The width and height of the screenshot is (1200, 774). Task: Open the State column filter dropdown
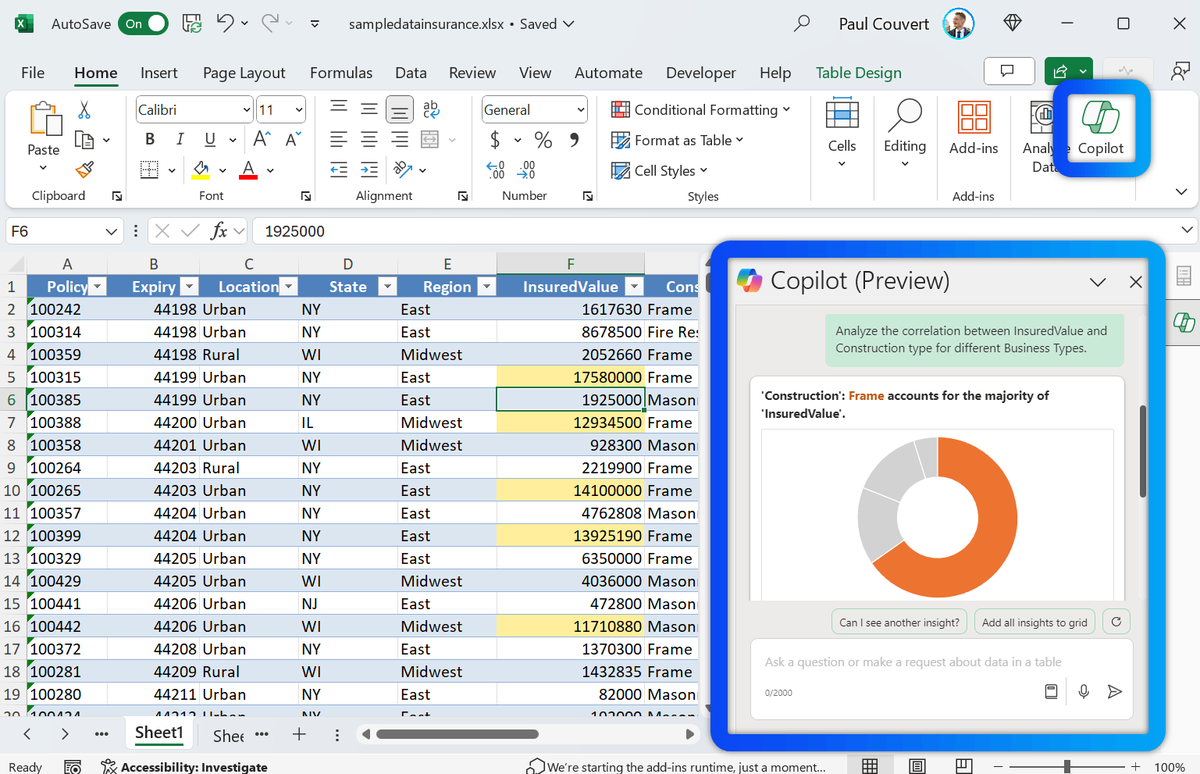(x=388, y=287)
